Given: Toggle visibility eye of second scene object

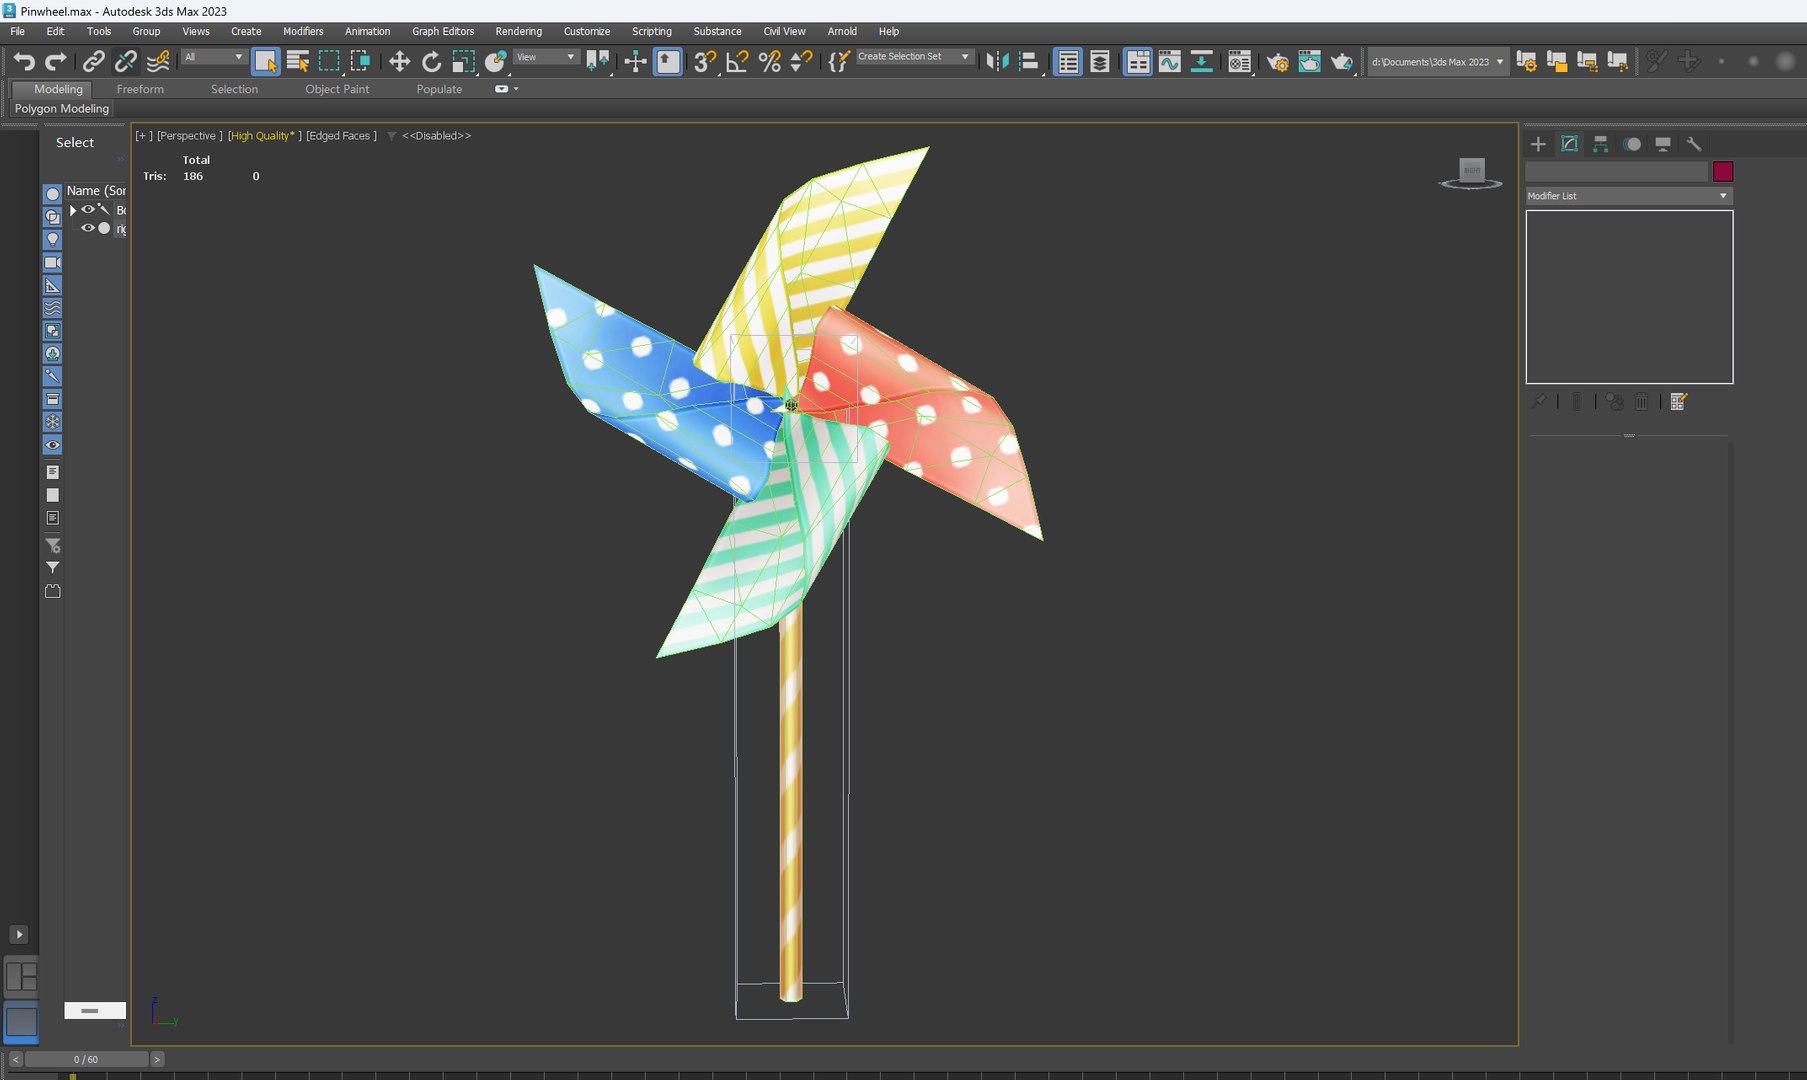Looking at the screenshot, I should 88,228.
